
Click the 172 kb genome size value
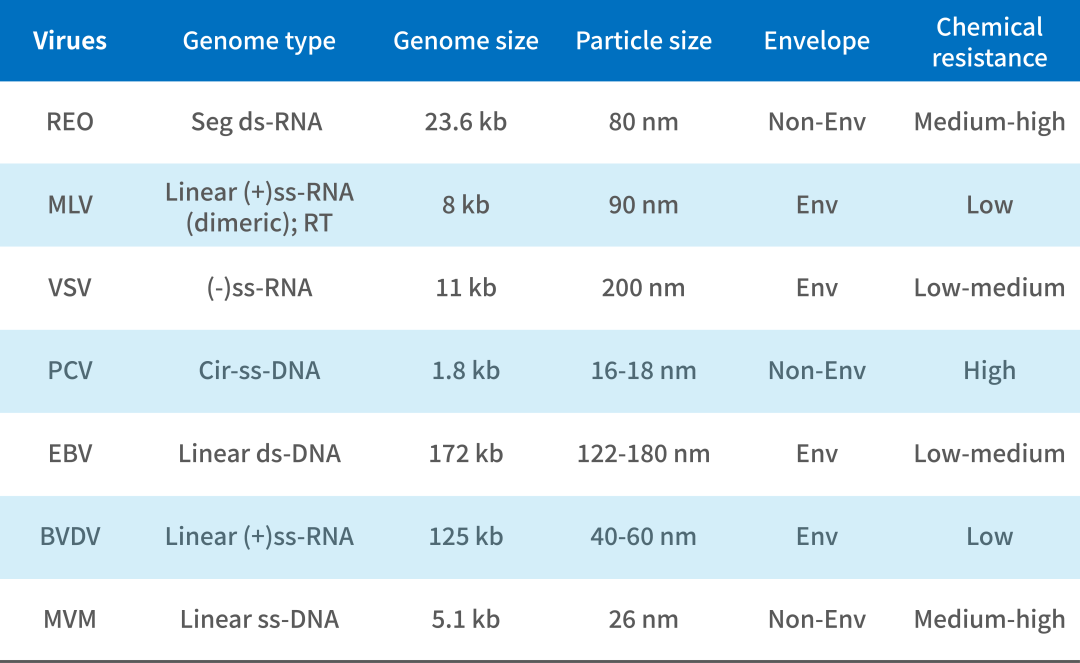pyautogui.click(x=466, y=454)
